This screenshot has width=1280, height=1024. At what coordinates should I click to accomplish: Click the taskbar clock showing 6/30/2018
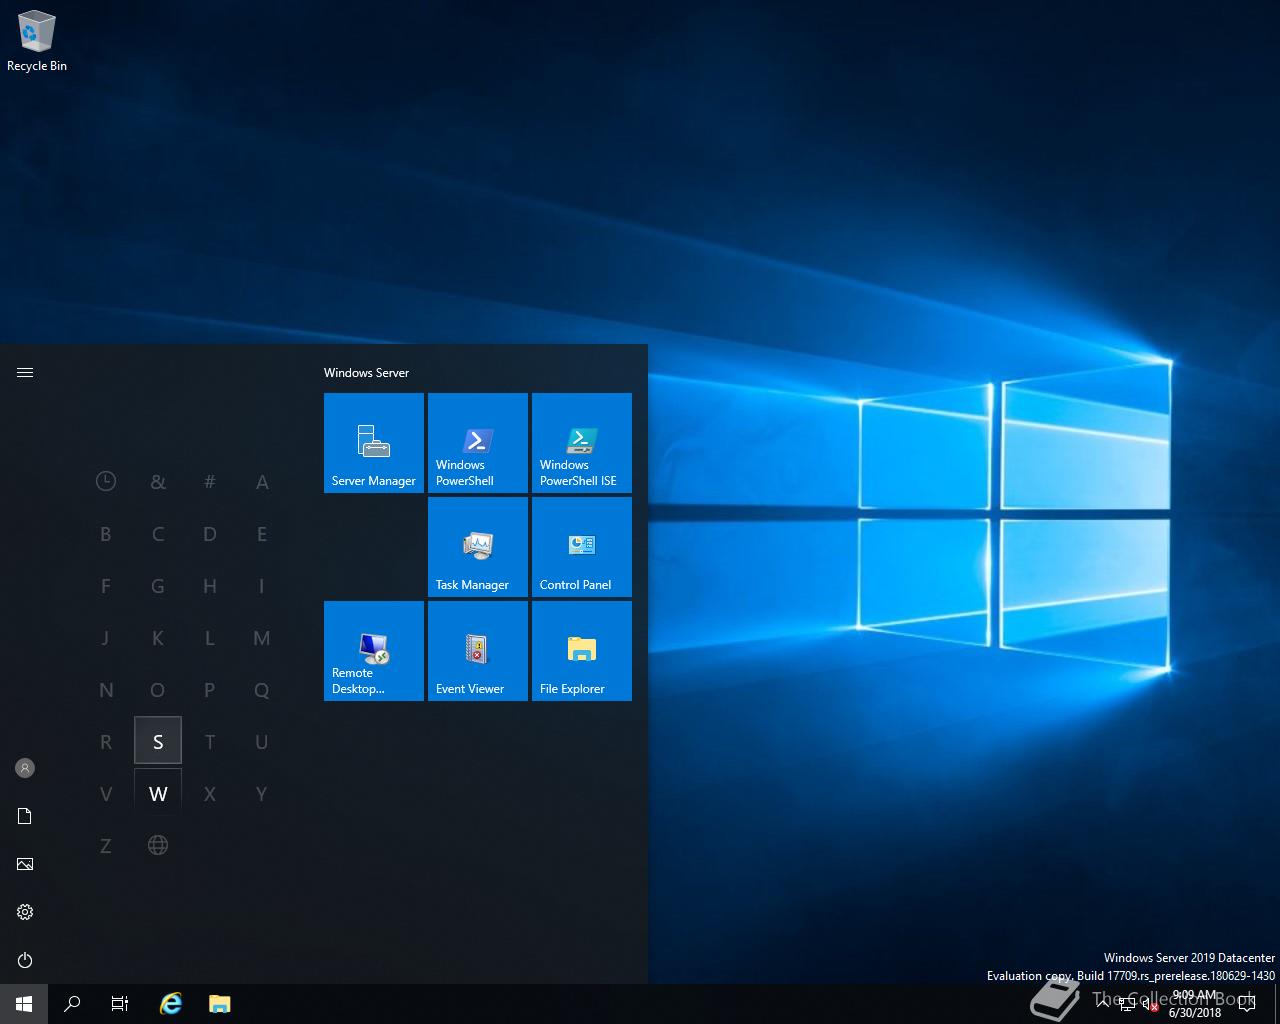point(1195,1004)
